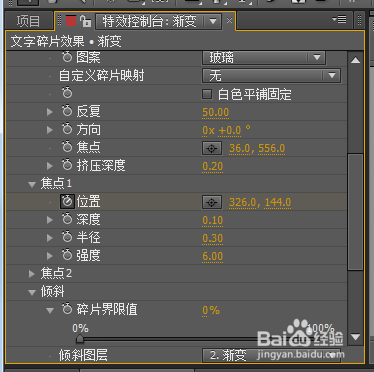
Task: Toggle stopwatch for 强度 property
Action: (67, 255)
